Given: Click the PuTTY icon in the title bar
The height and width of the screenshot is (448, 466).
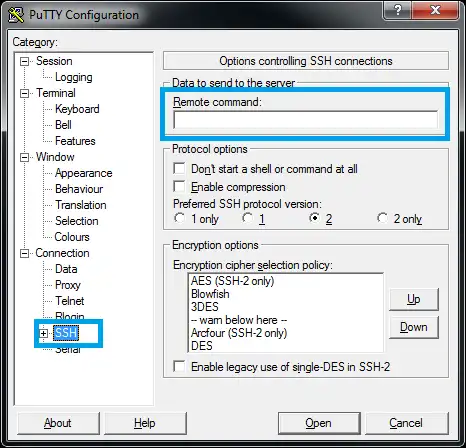Looking at the screenshot, I should pyautogui.click(x=16, y=15).
